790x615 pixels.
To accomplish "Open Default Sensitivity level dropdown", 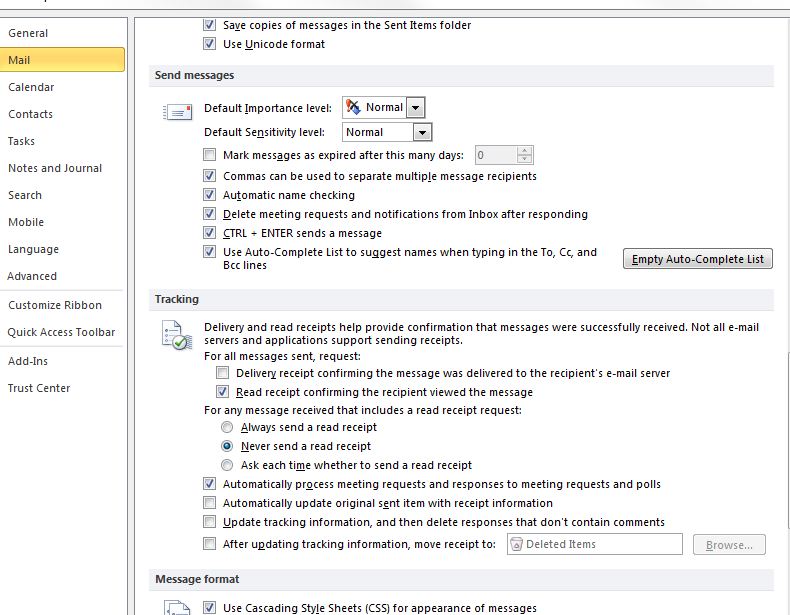I will (x=422, y=132).
